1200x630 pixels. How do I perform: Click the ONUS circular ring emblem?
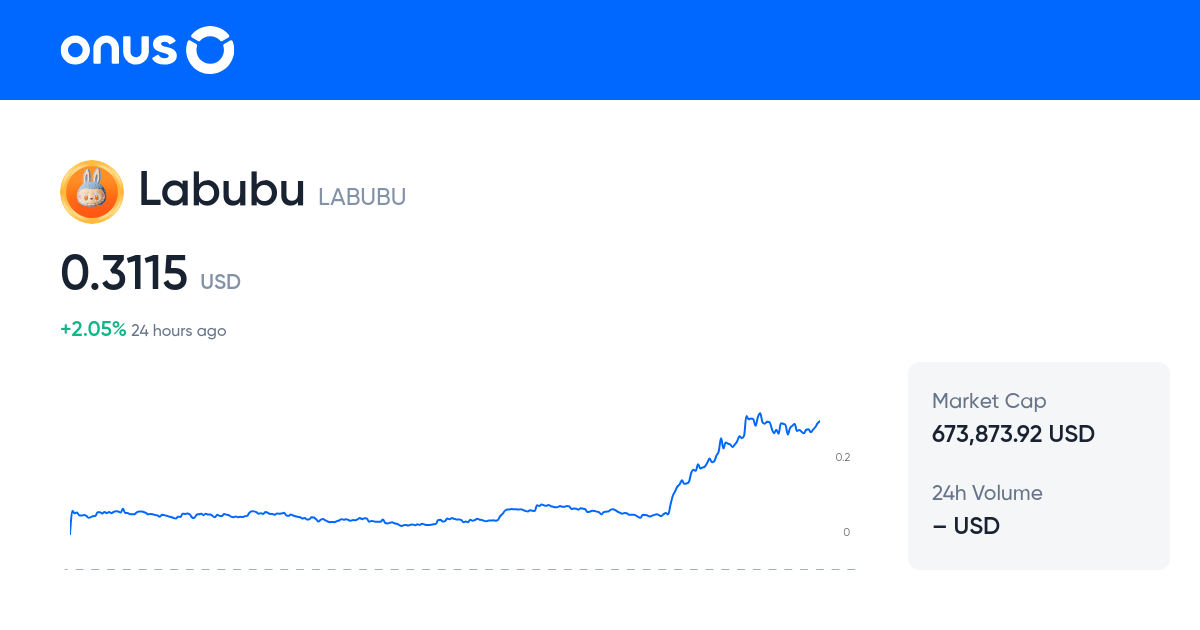click(x=211, y=50)
